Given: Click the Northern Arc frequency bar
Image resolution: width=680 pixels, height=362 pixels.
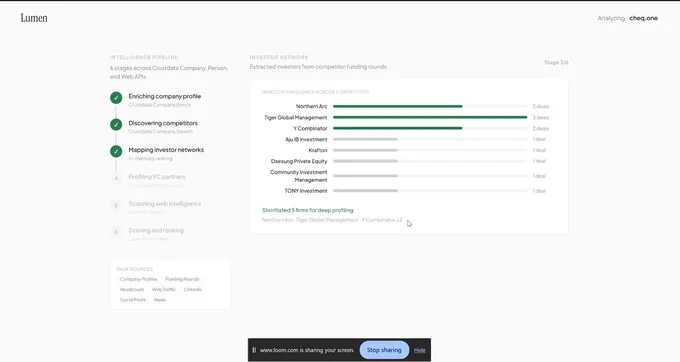Looking at the screenshot, I should pyautogui.click(x=430, y=106).
